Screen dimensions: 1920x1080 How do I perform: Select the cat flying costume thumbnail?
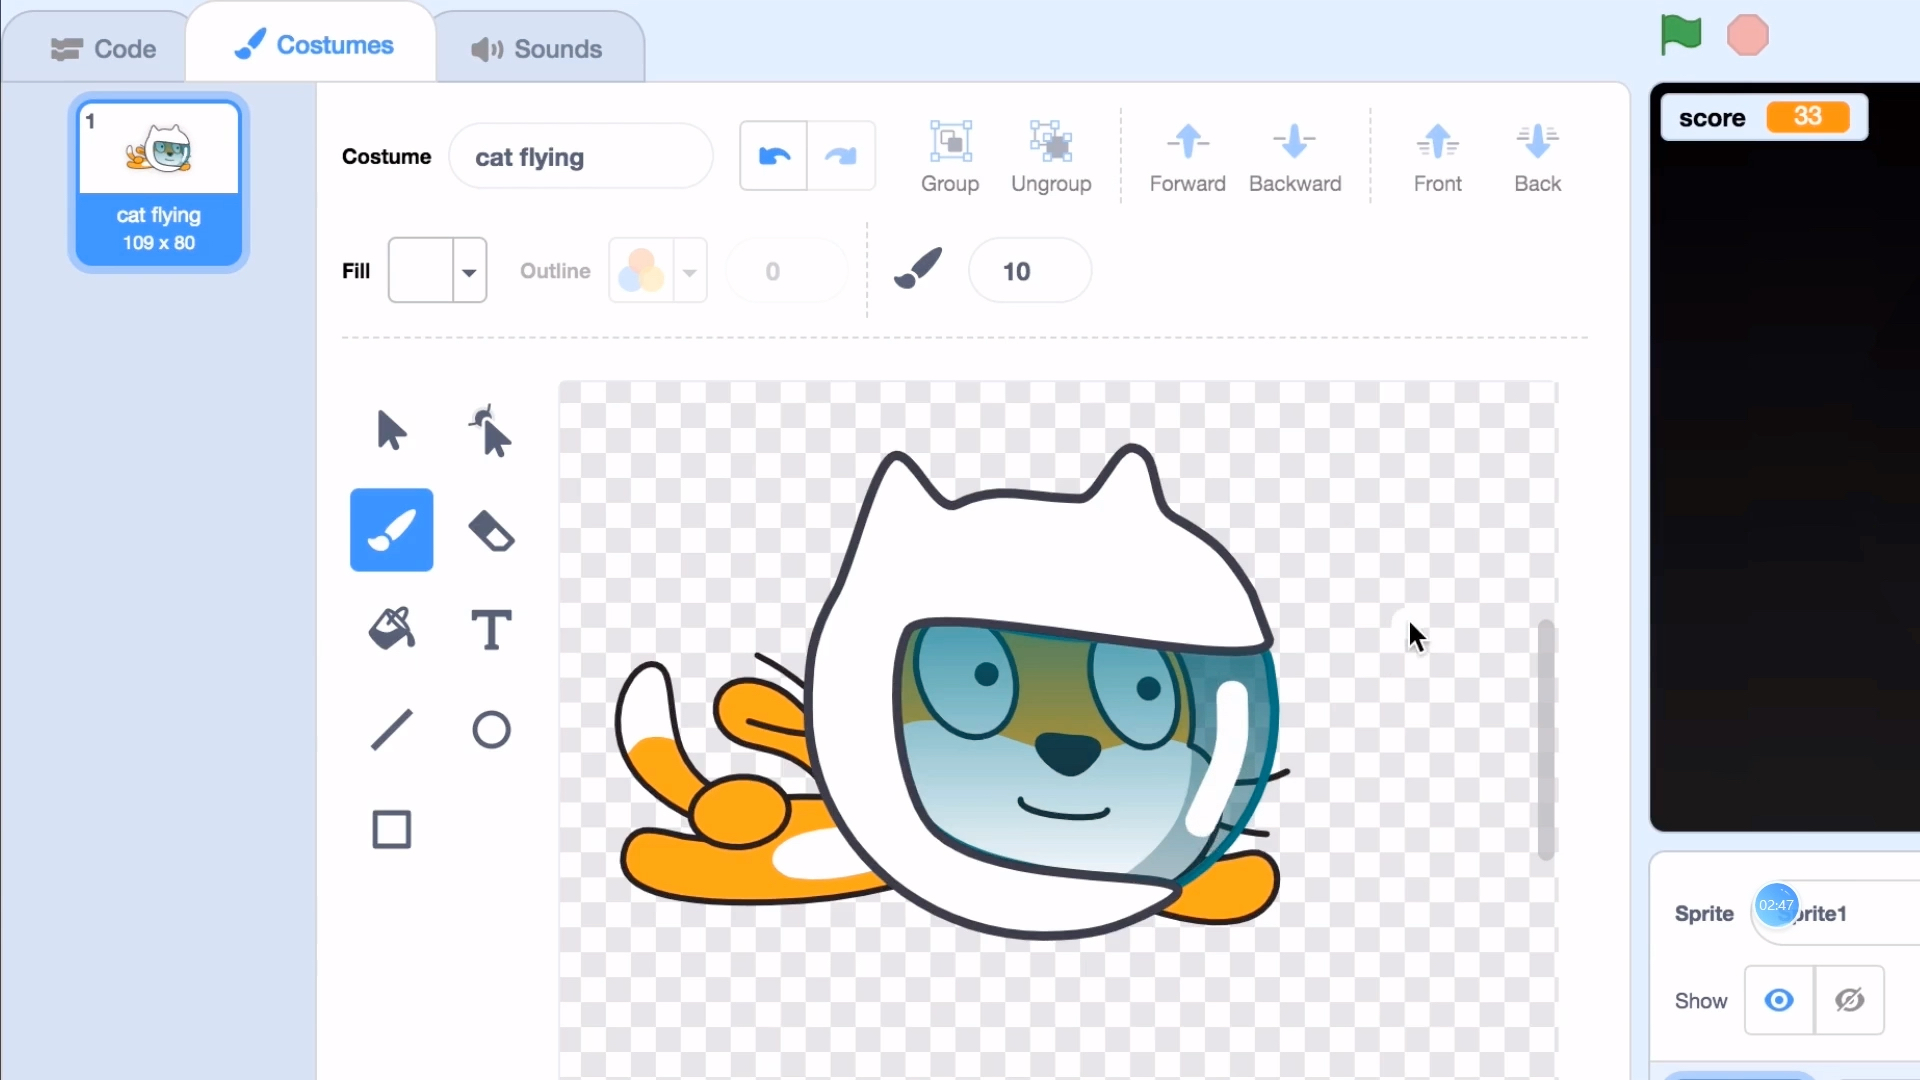(x=158, y=180)
